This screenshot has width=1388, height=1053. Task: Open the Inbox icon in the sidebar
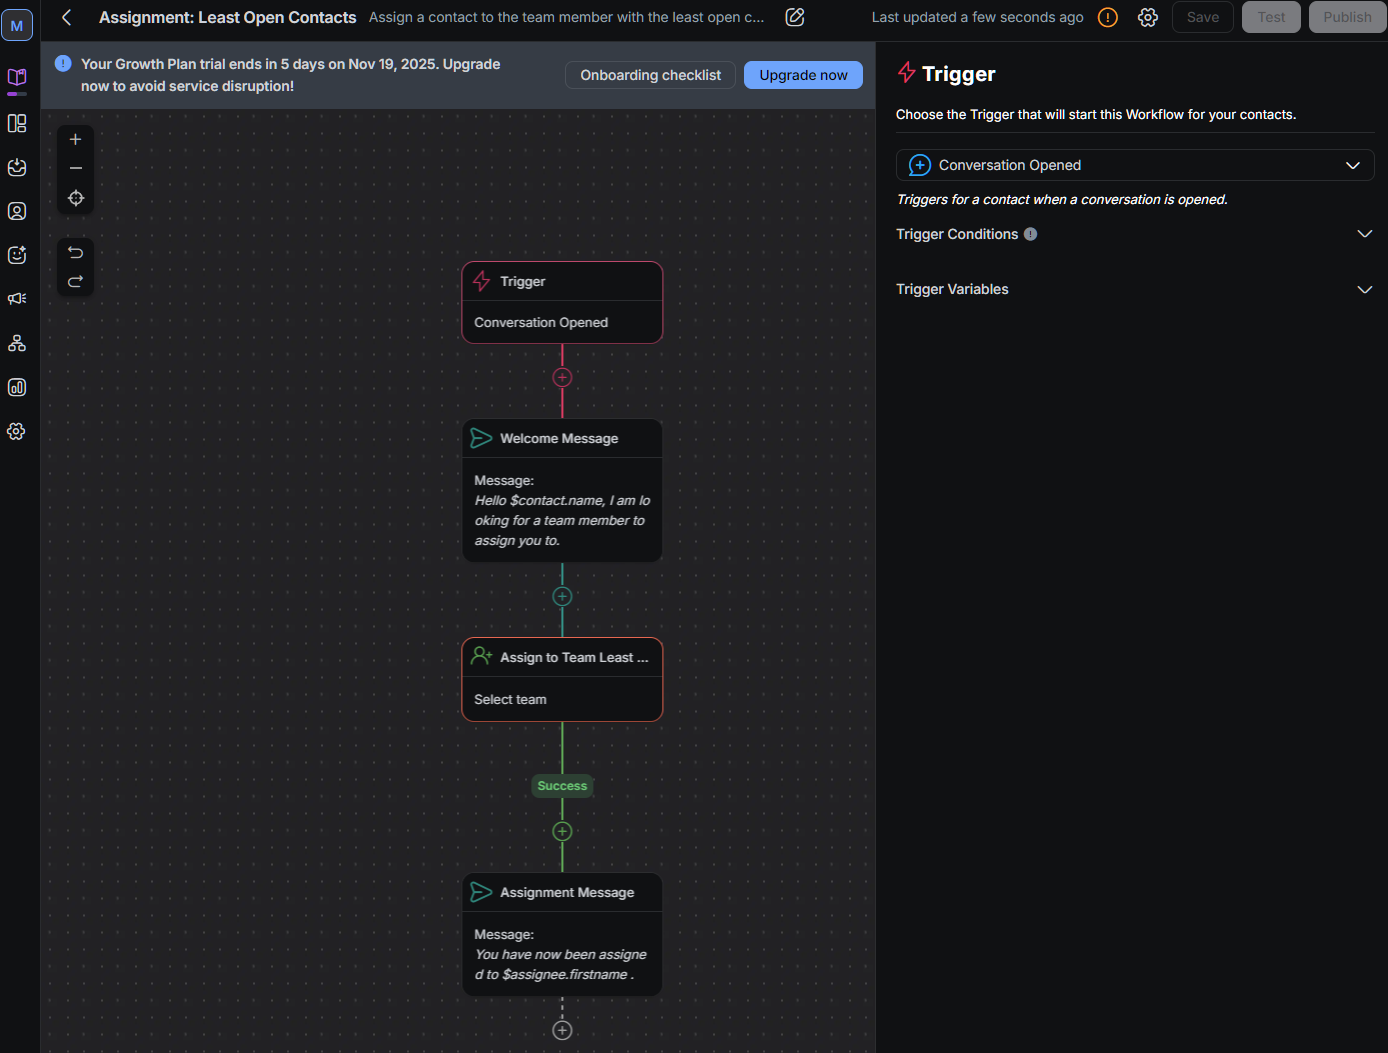(x=16, y=167)
